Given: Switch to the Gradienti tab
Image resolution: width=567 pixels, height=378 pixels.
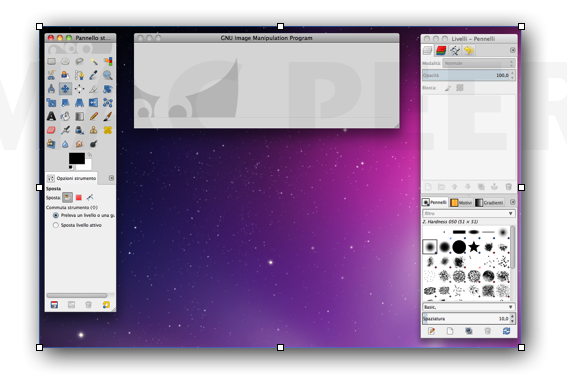Looking at the screenshot, I should pyautogui.click(x=489, y=202).
